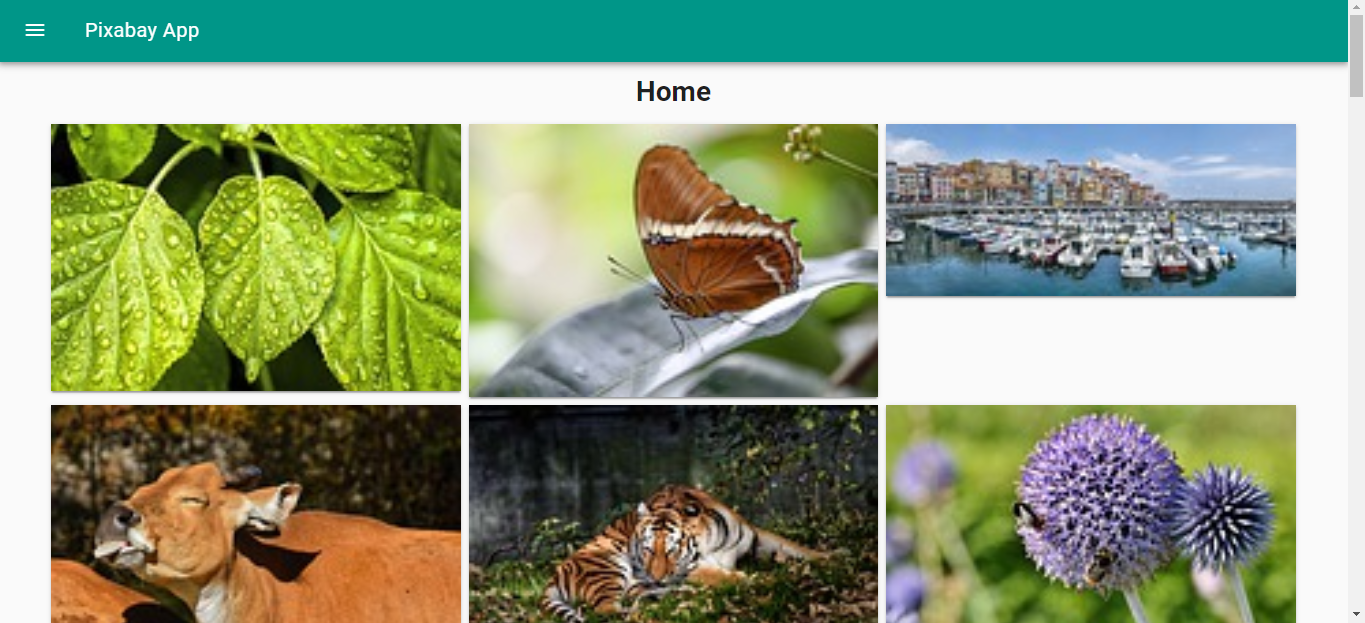Viewport: 1365px width, 623px height.
Task: Click the vertical scrollbar thumb
Action: (1356, 56)
